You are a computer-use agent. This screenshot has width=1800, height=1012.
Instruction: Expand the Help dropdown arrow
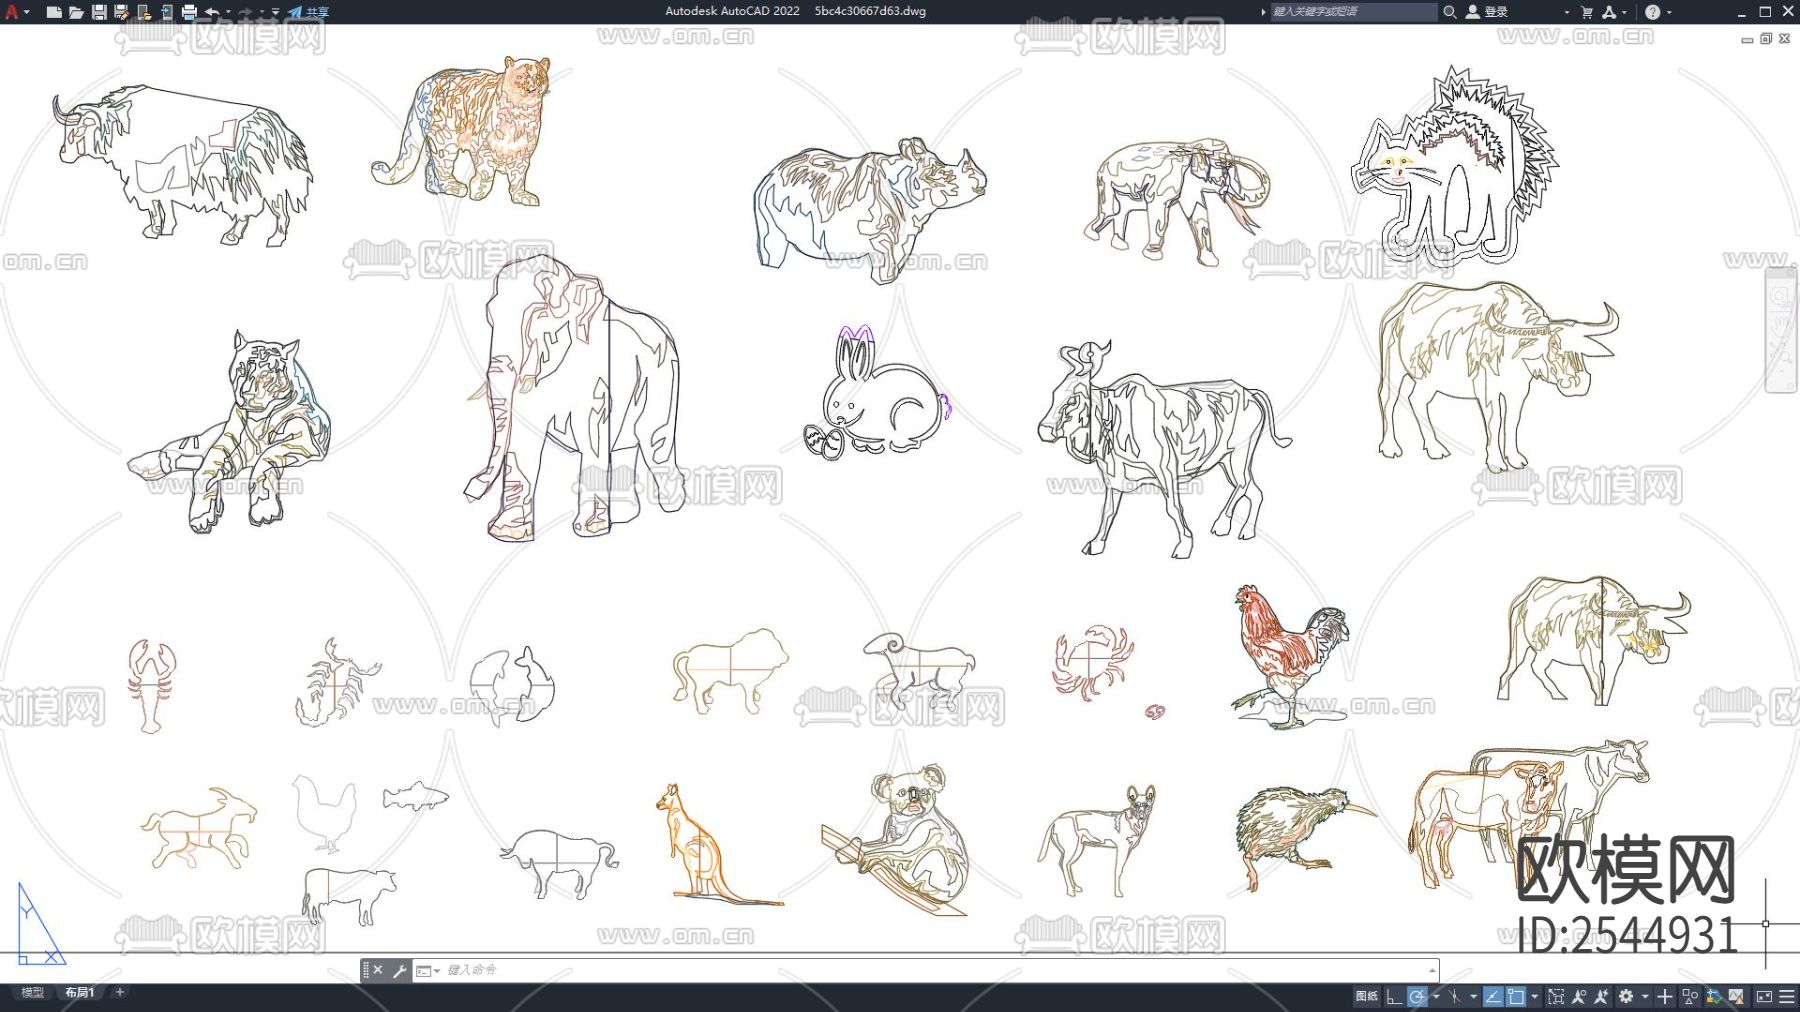tap(1669, 12)
